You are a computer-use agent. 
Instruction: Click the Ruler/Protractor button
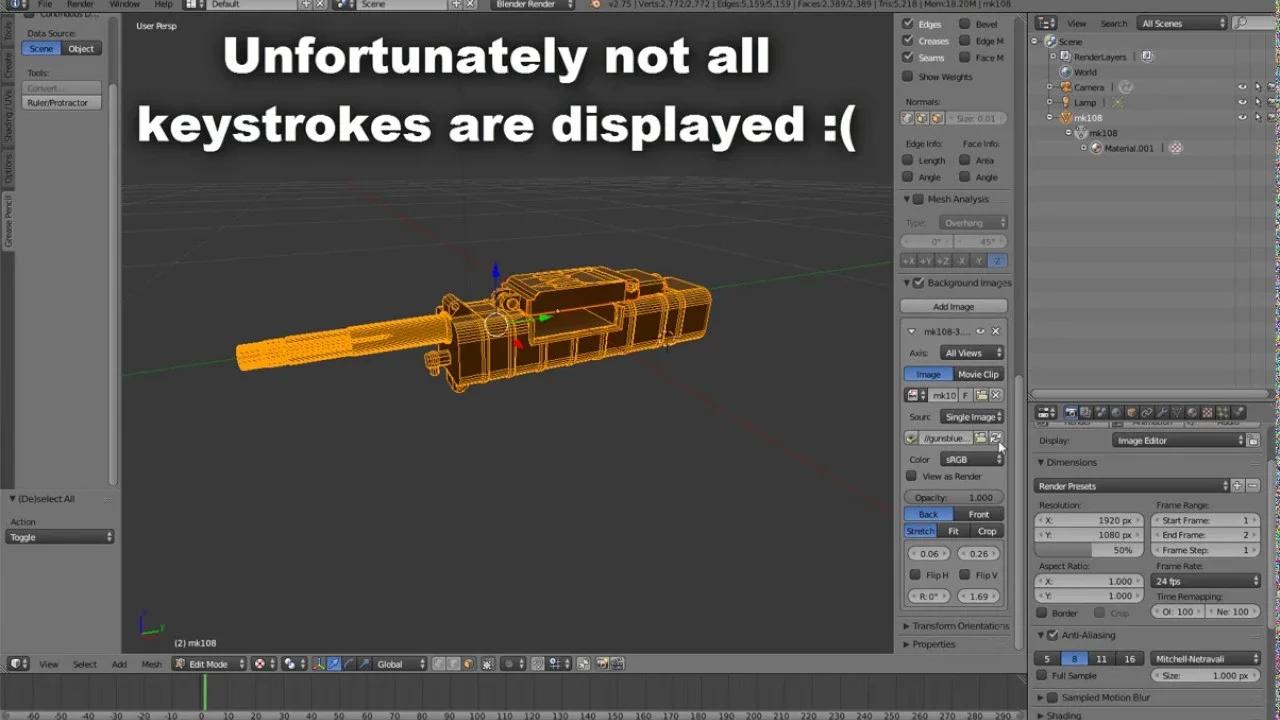pos(61,103)
